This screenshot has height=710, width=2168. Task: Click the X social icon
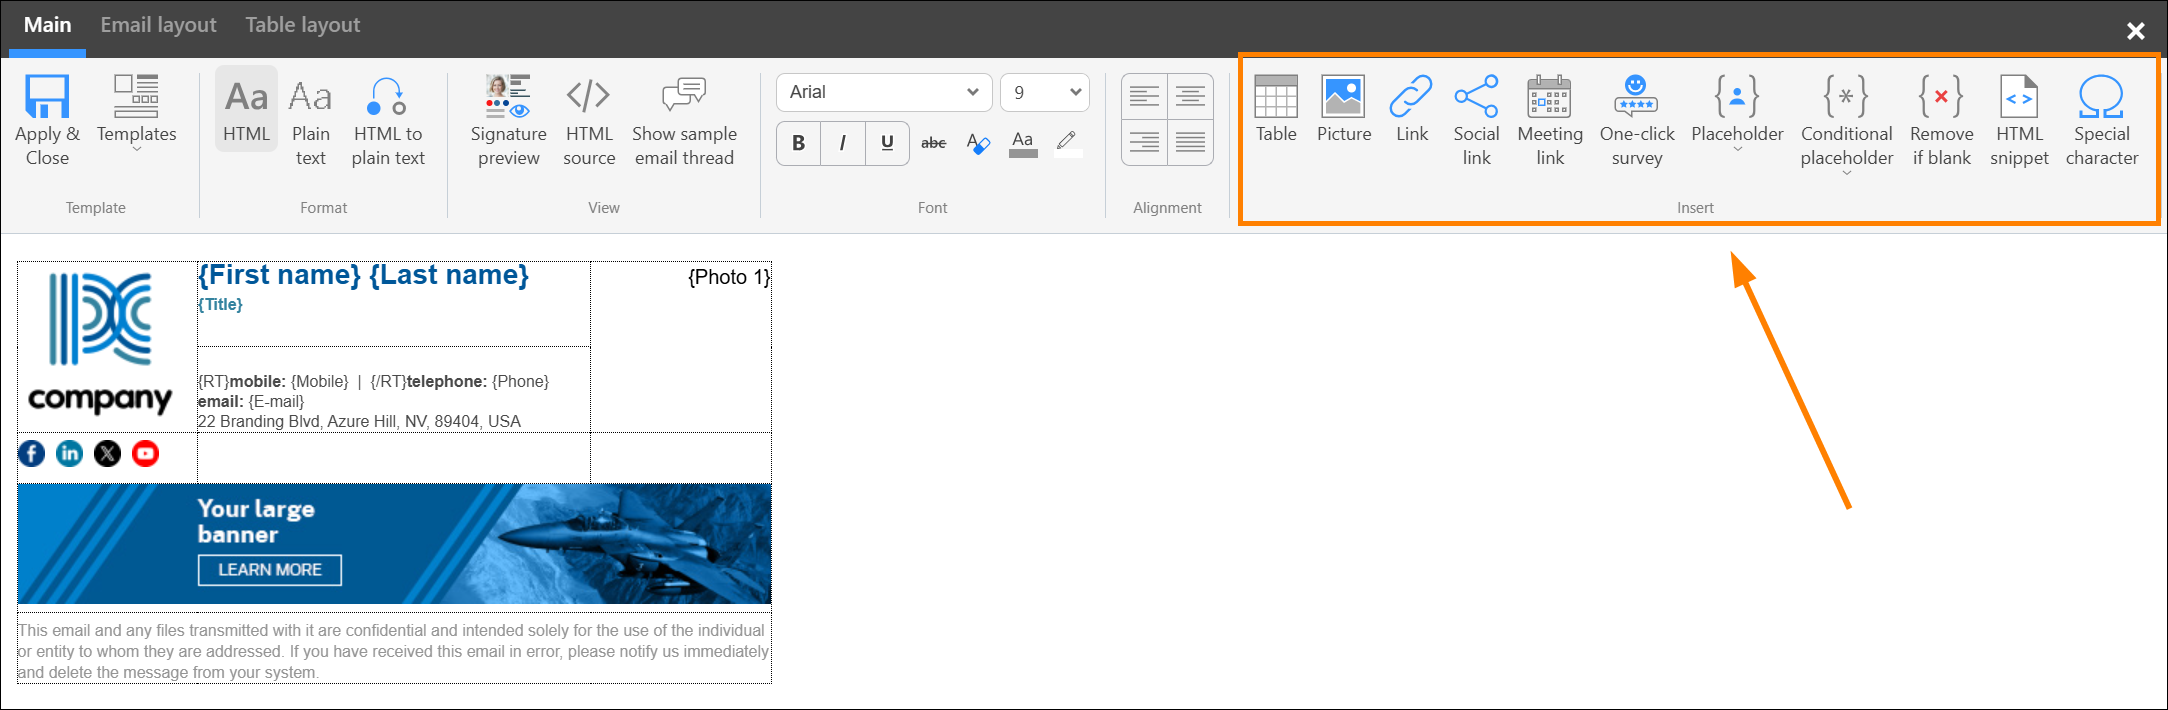107,454
